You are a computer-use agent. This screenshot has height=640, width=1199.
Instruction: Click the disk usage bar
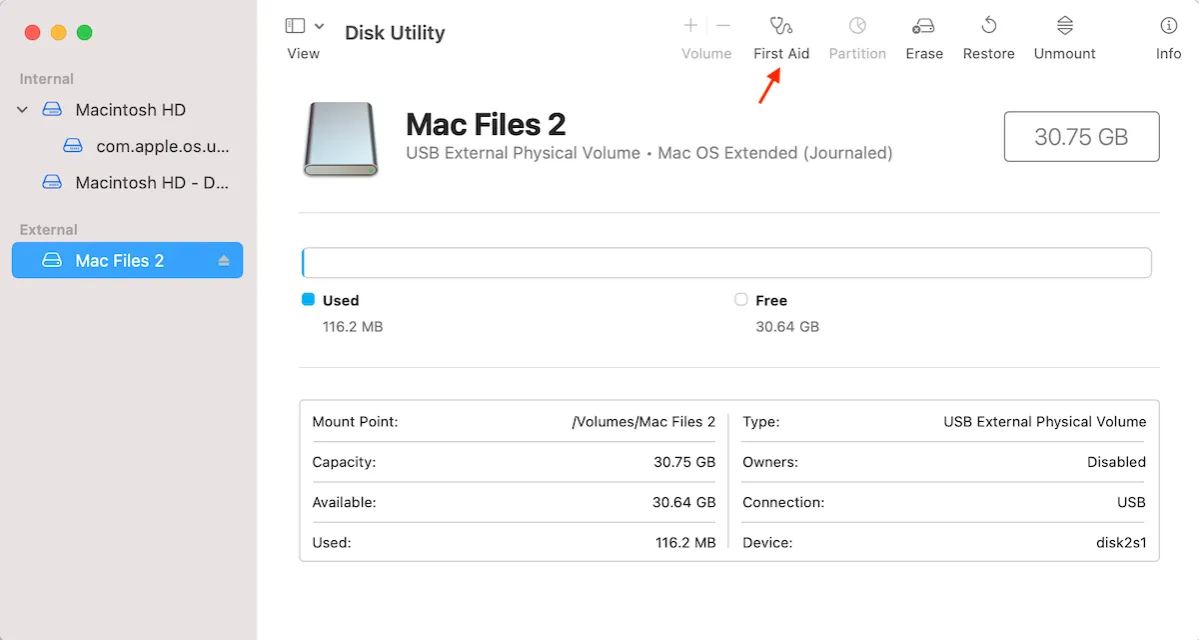point(726,262)
